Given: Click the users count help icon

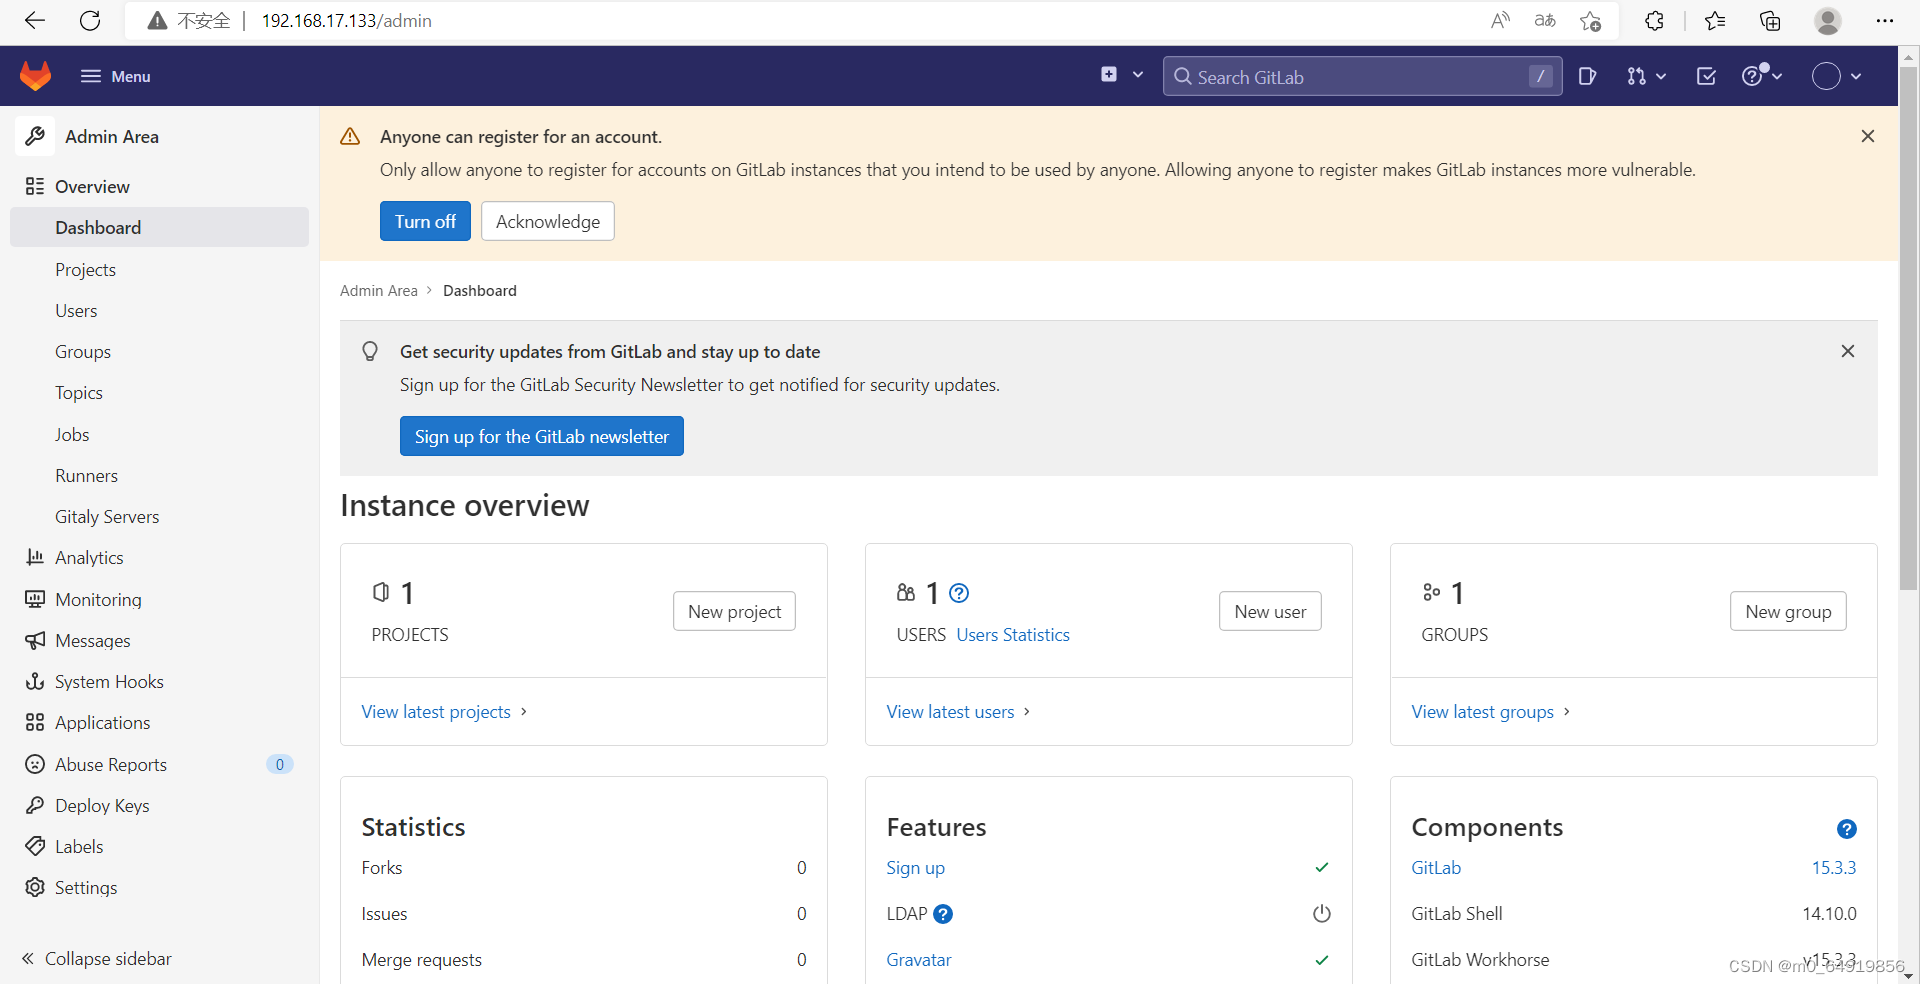Looking at the screenshot, I should 959,593.
